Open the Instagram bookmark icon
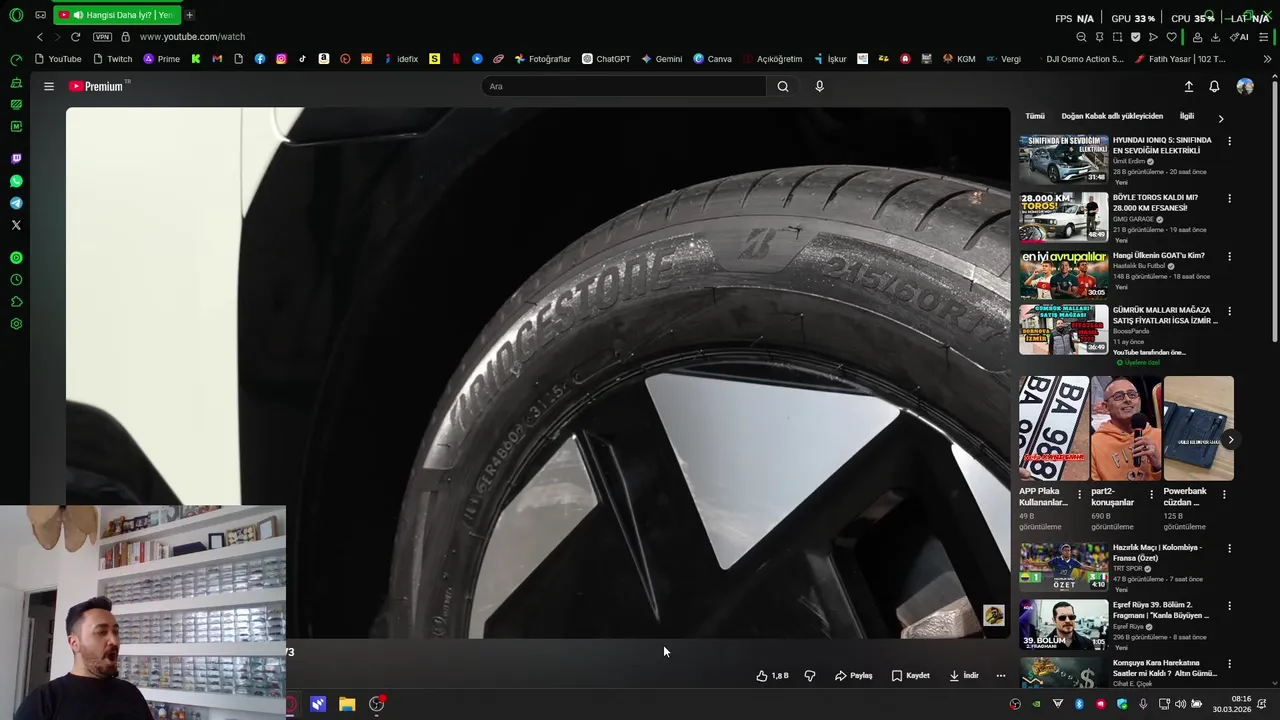 pos(281,59)
